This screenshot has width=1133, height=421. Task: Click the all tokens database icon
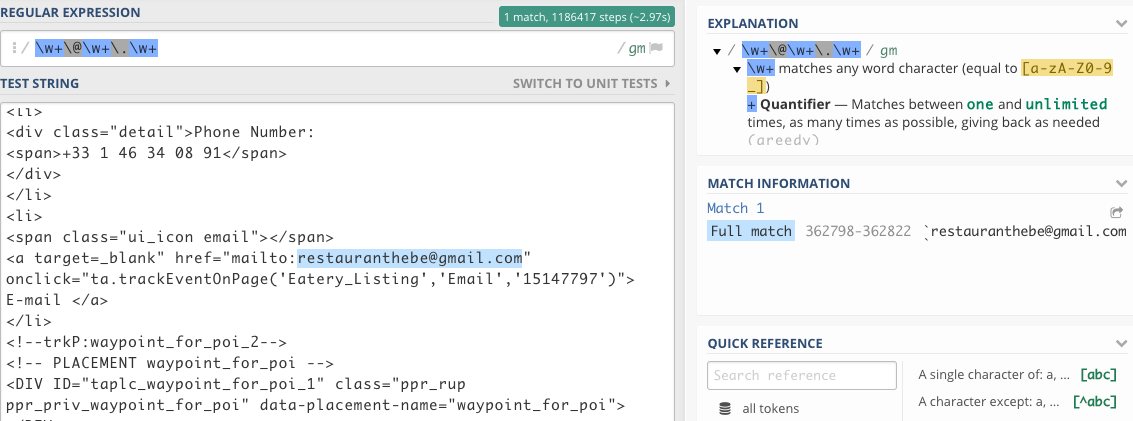pos(725,408)
